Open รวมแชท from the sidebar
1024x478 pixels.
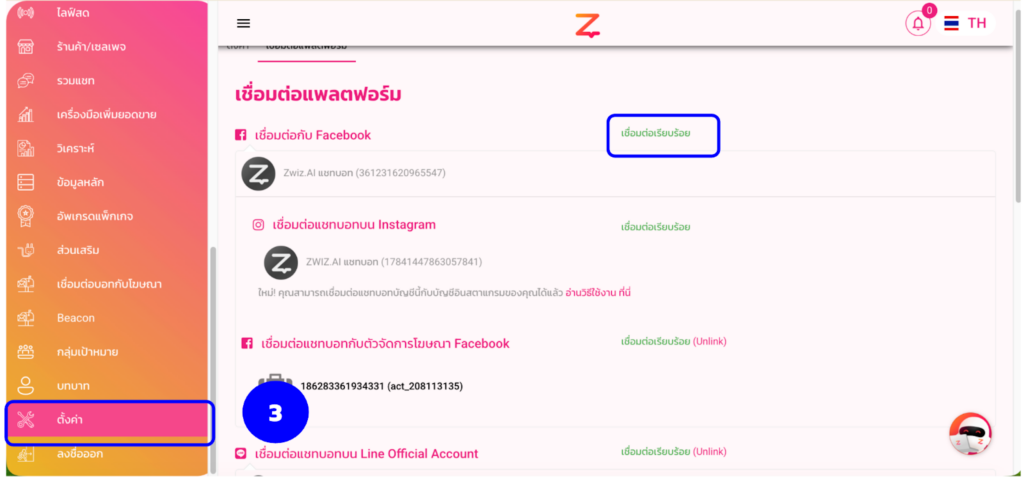(75, 81)
